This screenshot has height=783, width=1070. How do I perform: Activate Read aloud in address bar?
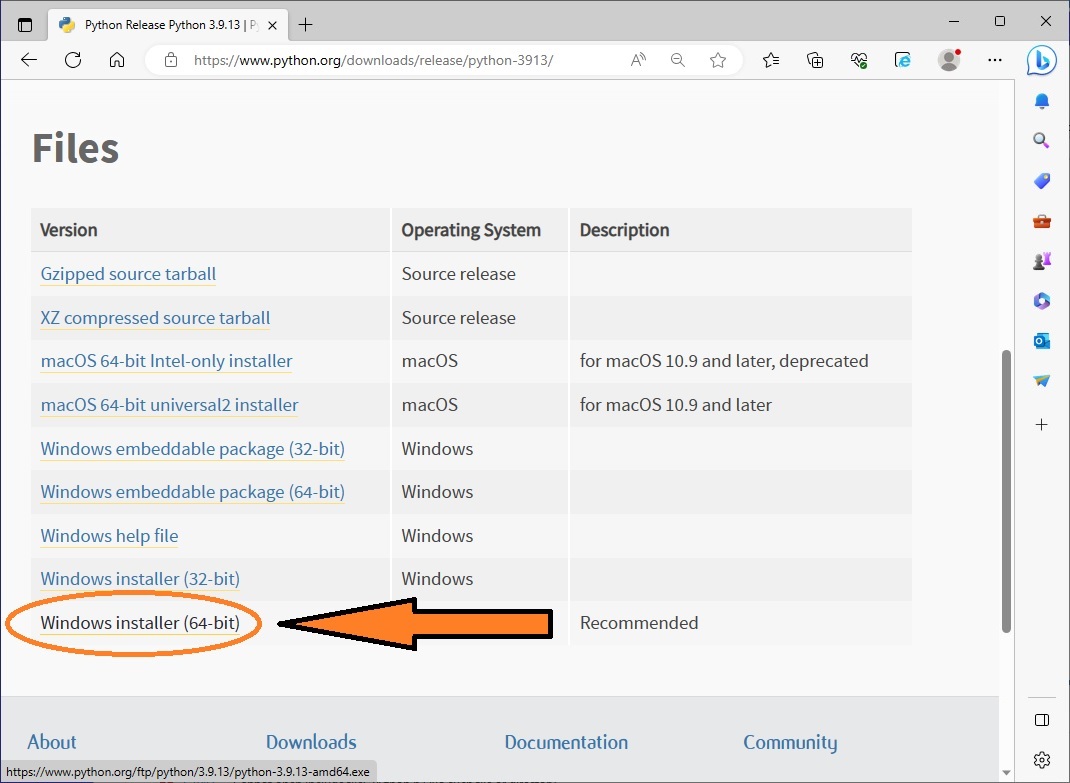[x=638, y=60]
